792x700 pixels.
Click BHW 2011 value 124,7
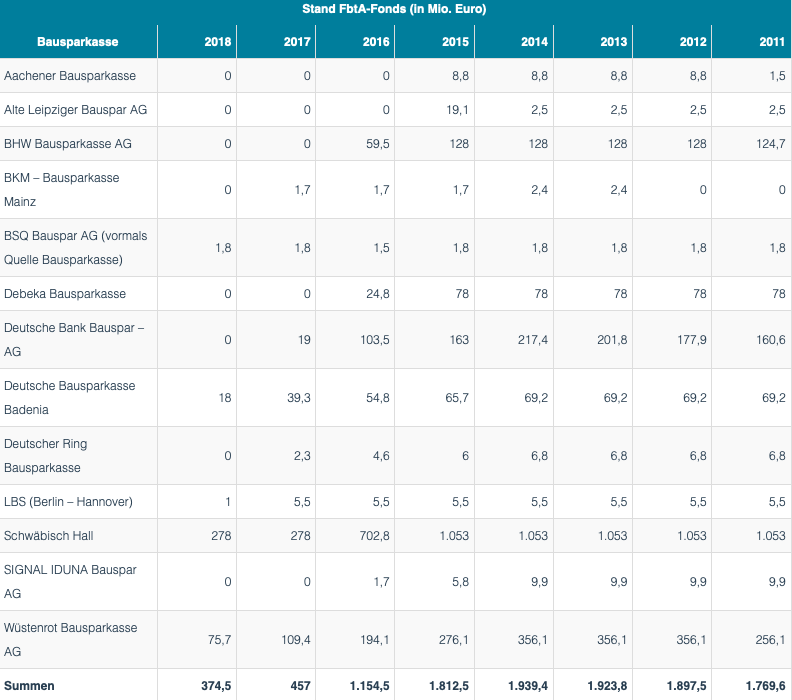pos(771,144)
